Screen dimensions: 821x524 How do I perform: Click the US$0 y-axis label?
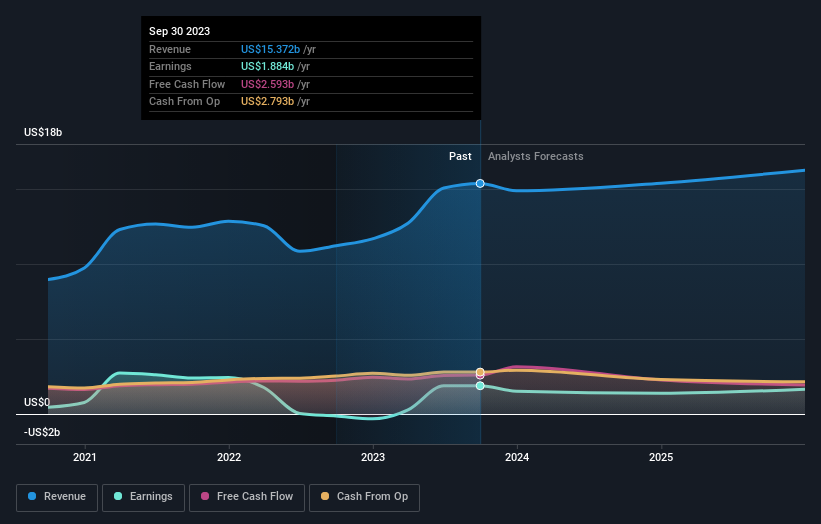point(37,403)
